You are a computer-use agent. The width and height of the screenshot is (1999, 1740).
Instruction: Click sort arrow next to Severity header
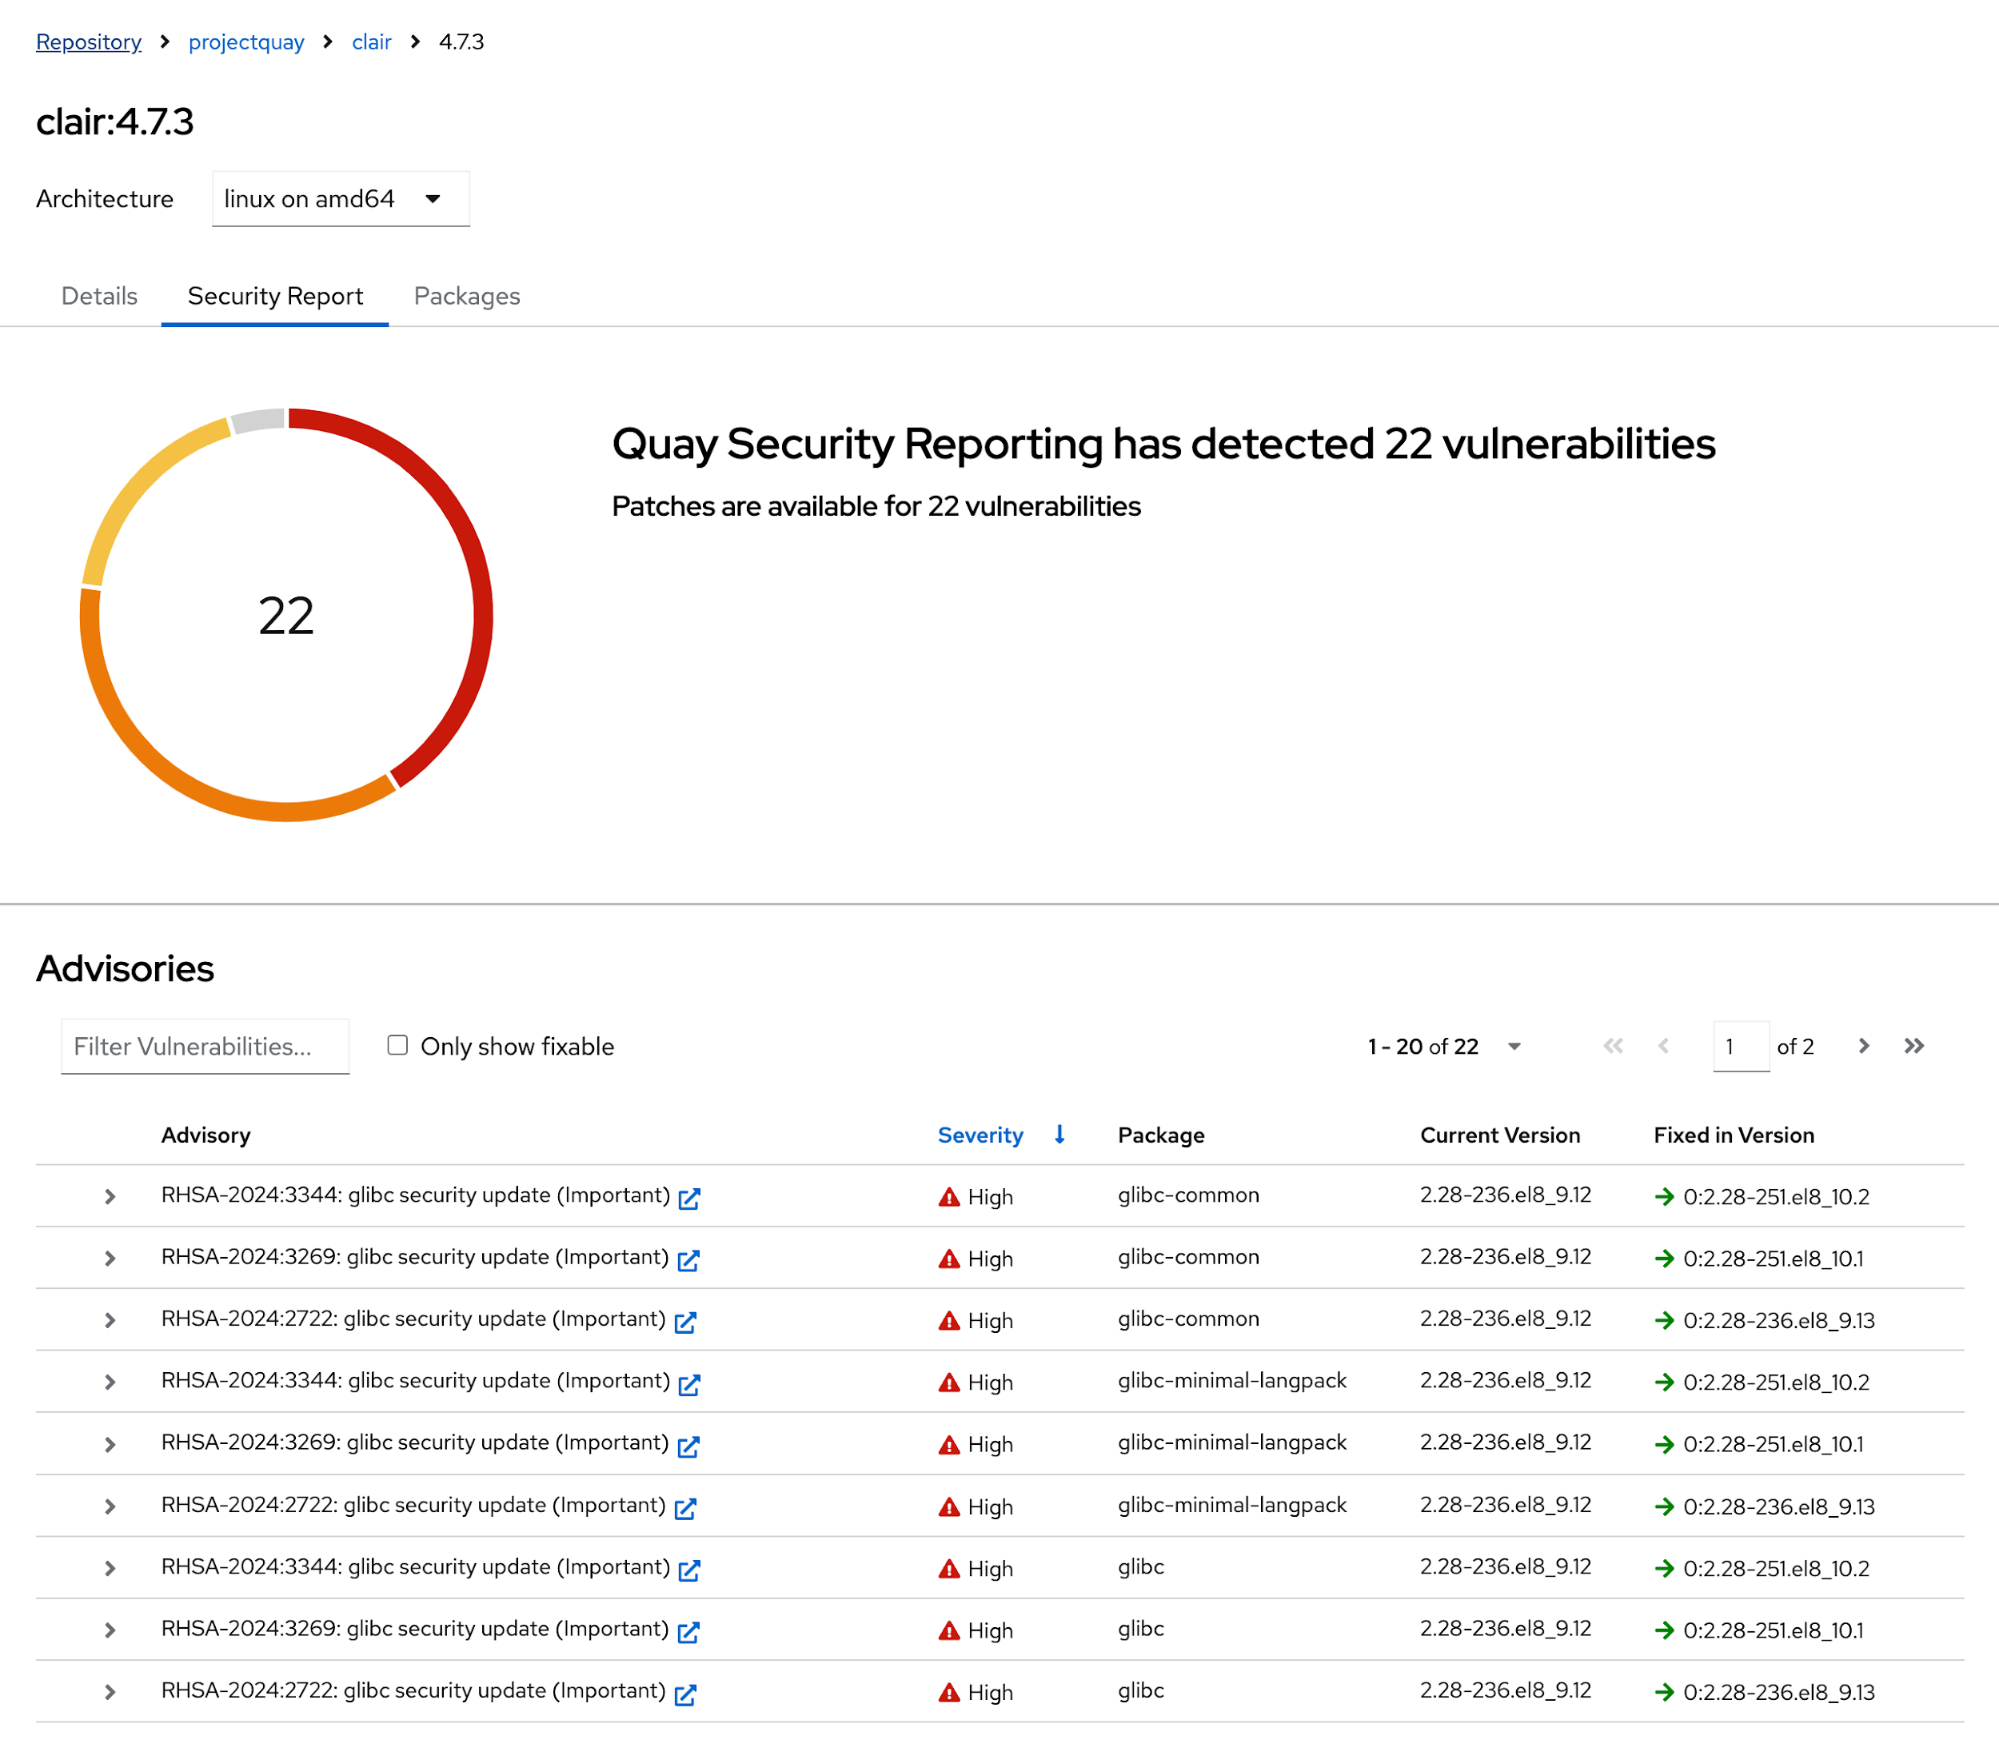1059,1135
